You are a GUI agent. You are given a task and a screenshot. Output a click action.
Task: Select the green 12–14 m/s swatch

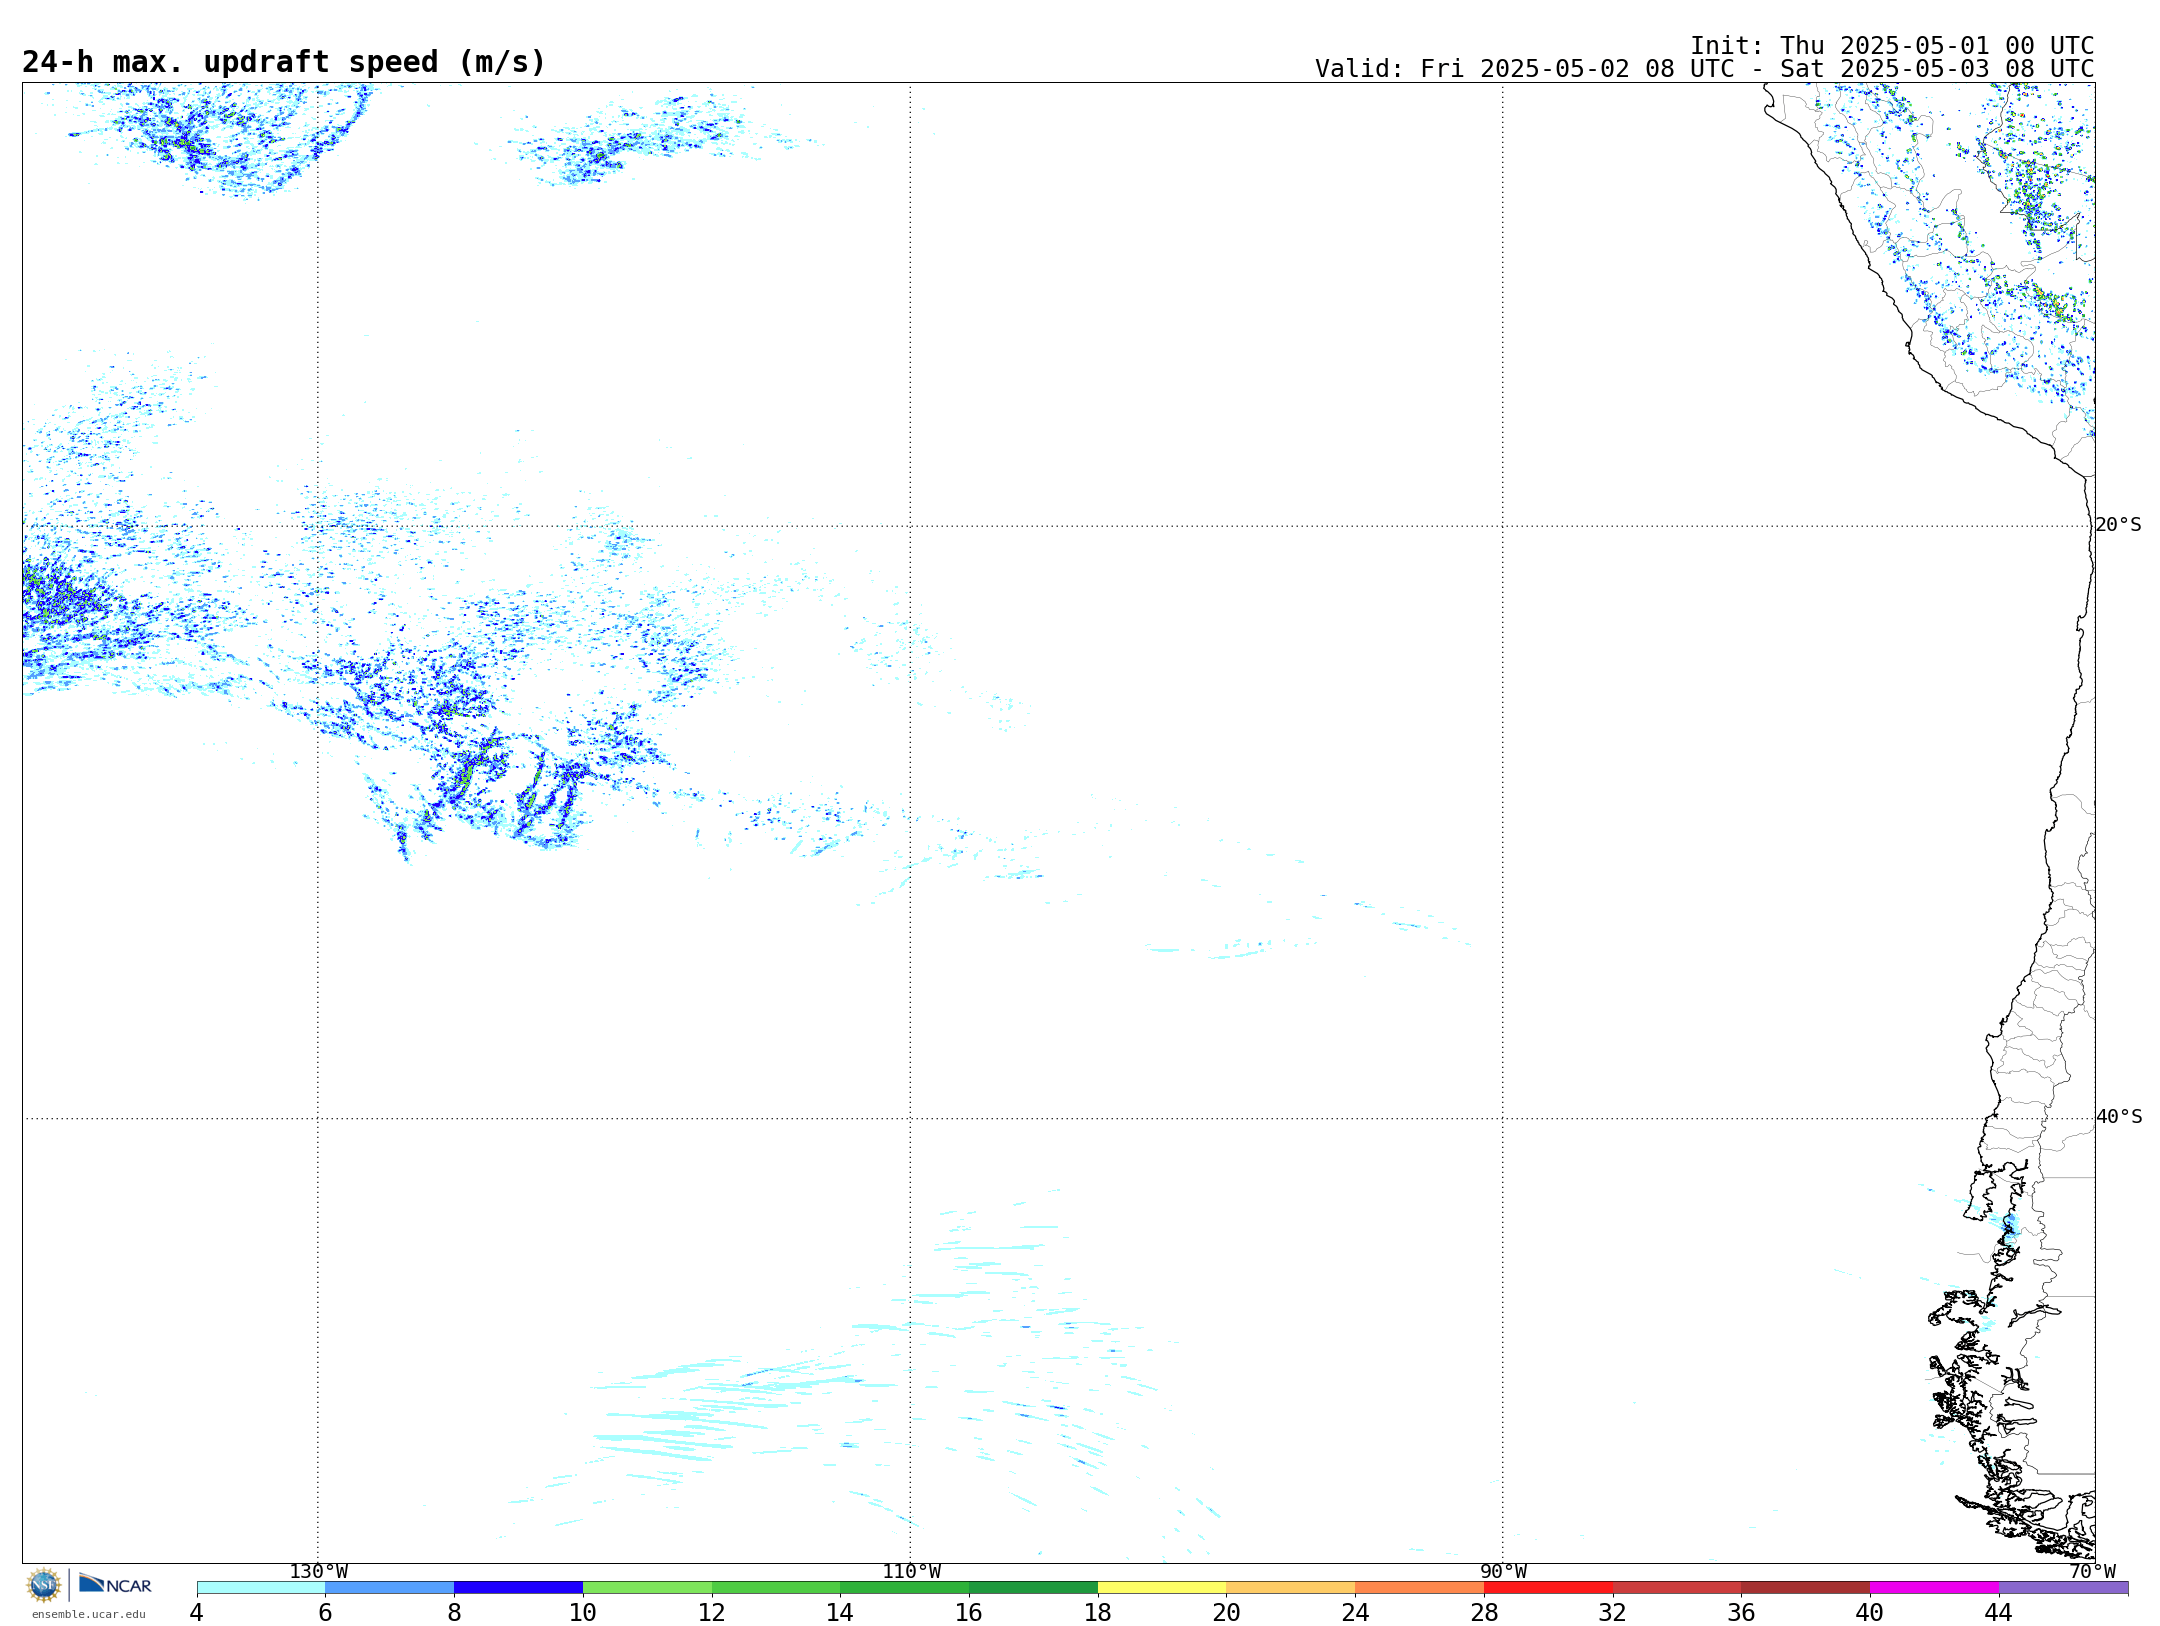(776, 1588)
